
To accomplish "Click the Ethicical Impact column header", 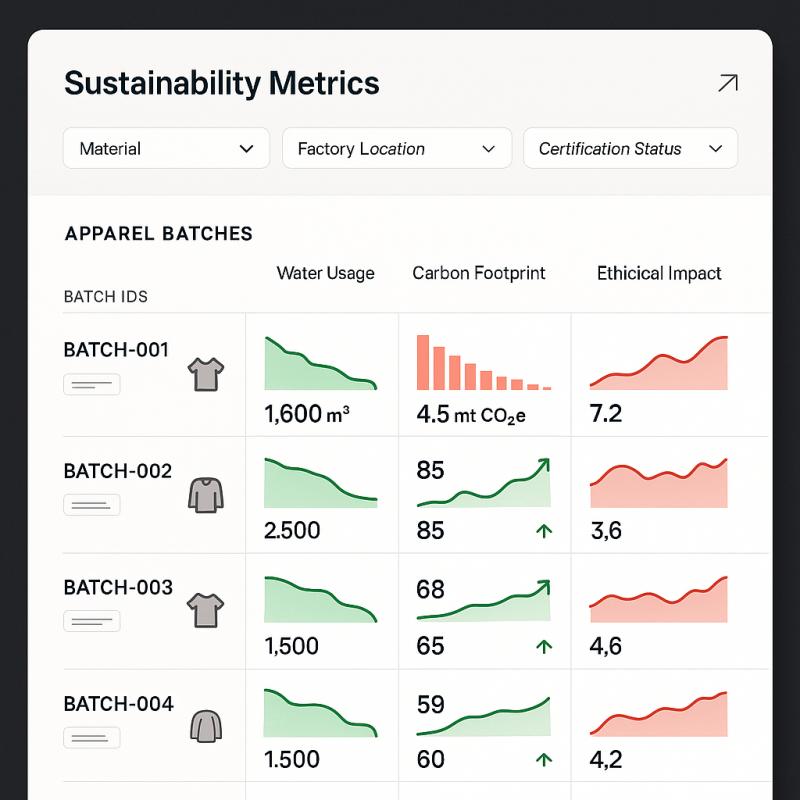I will [659, 273].
